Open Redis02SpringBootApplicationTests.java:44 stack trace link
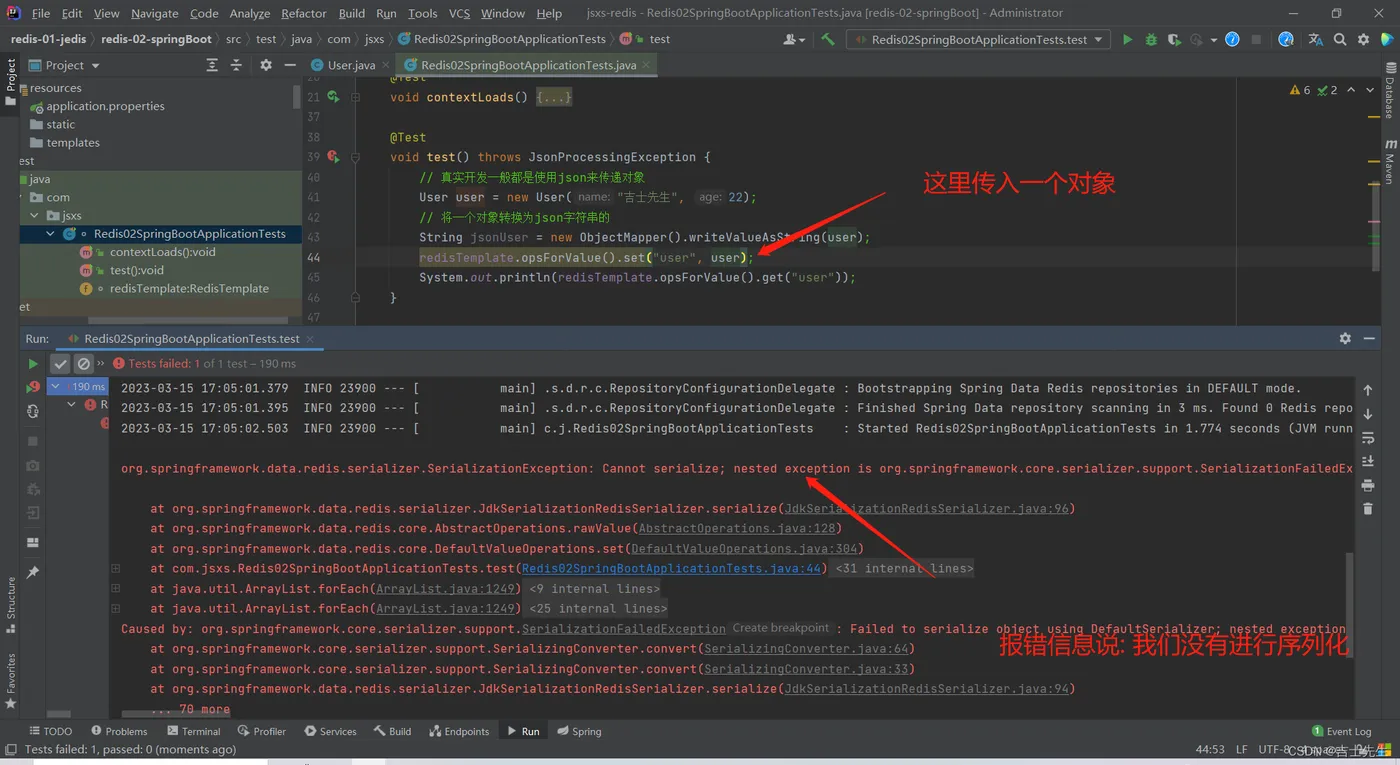Screen dimensions: 1400x765 coord(671,569)
